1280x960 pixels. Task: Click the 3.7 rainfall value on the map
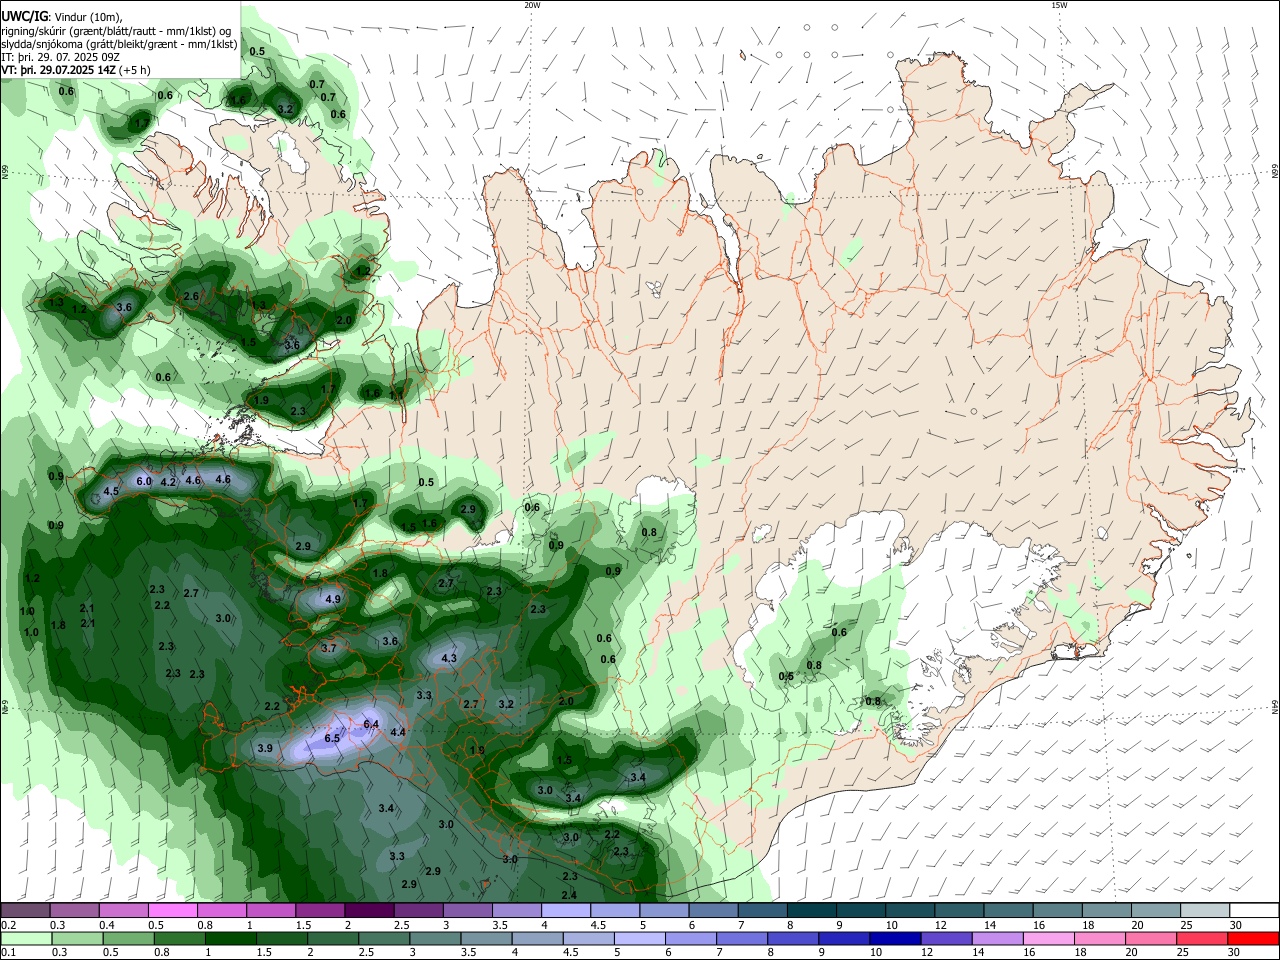coord(329,649)
